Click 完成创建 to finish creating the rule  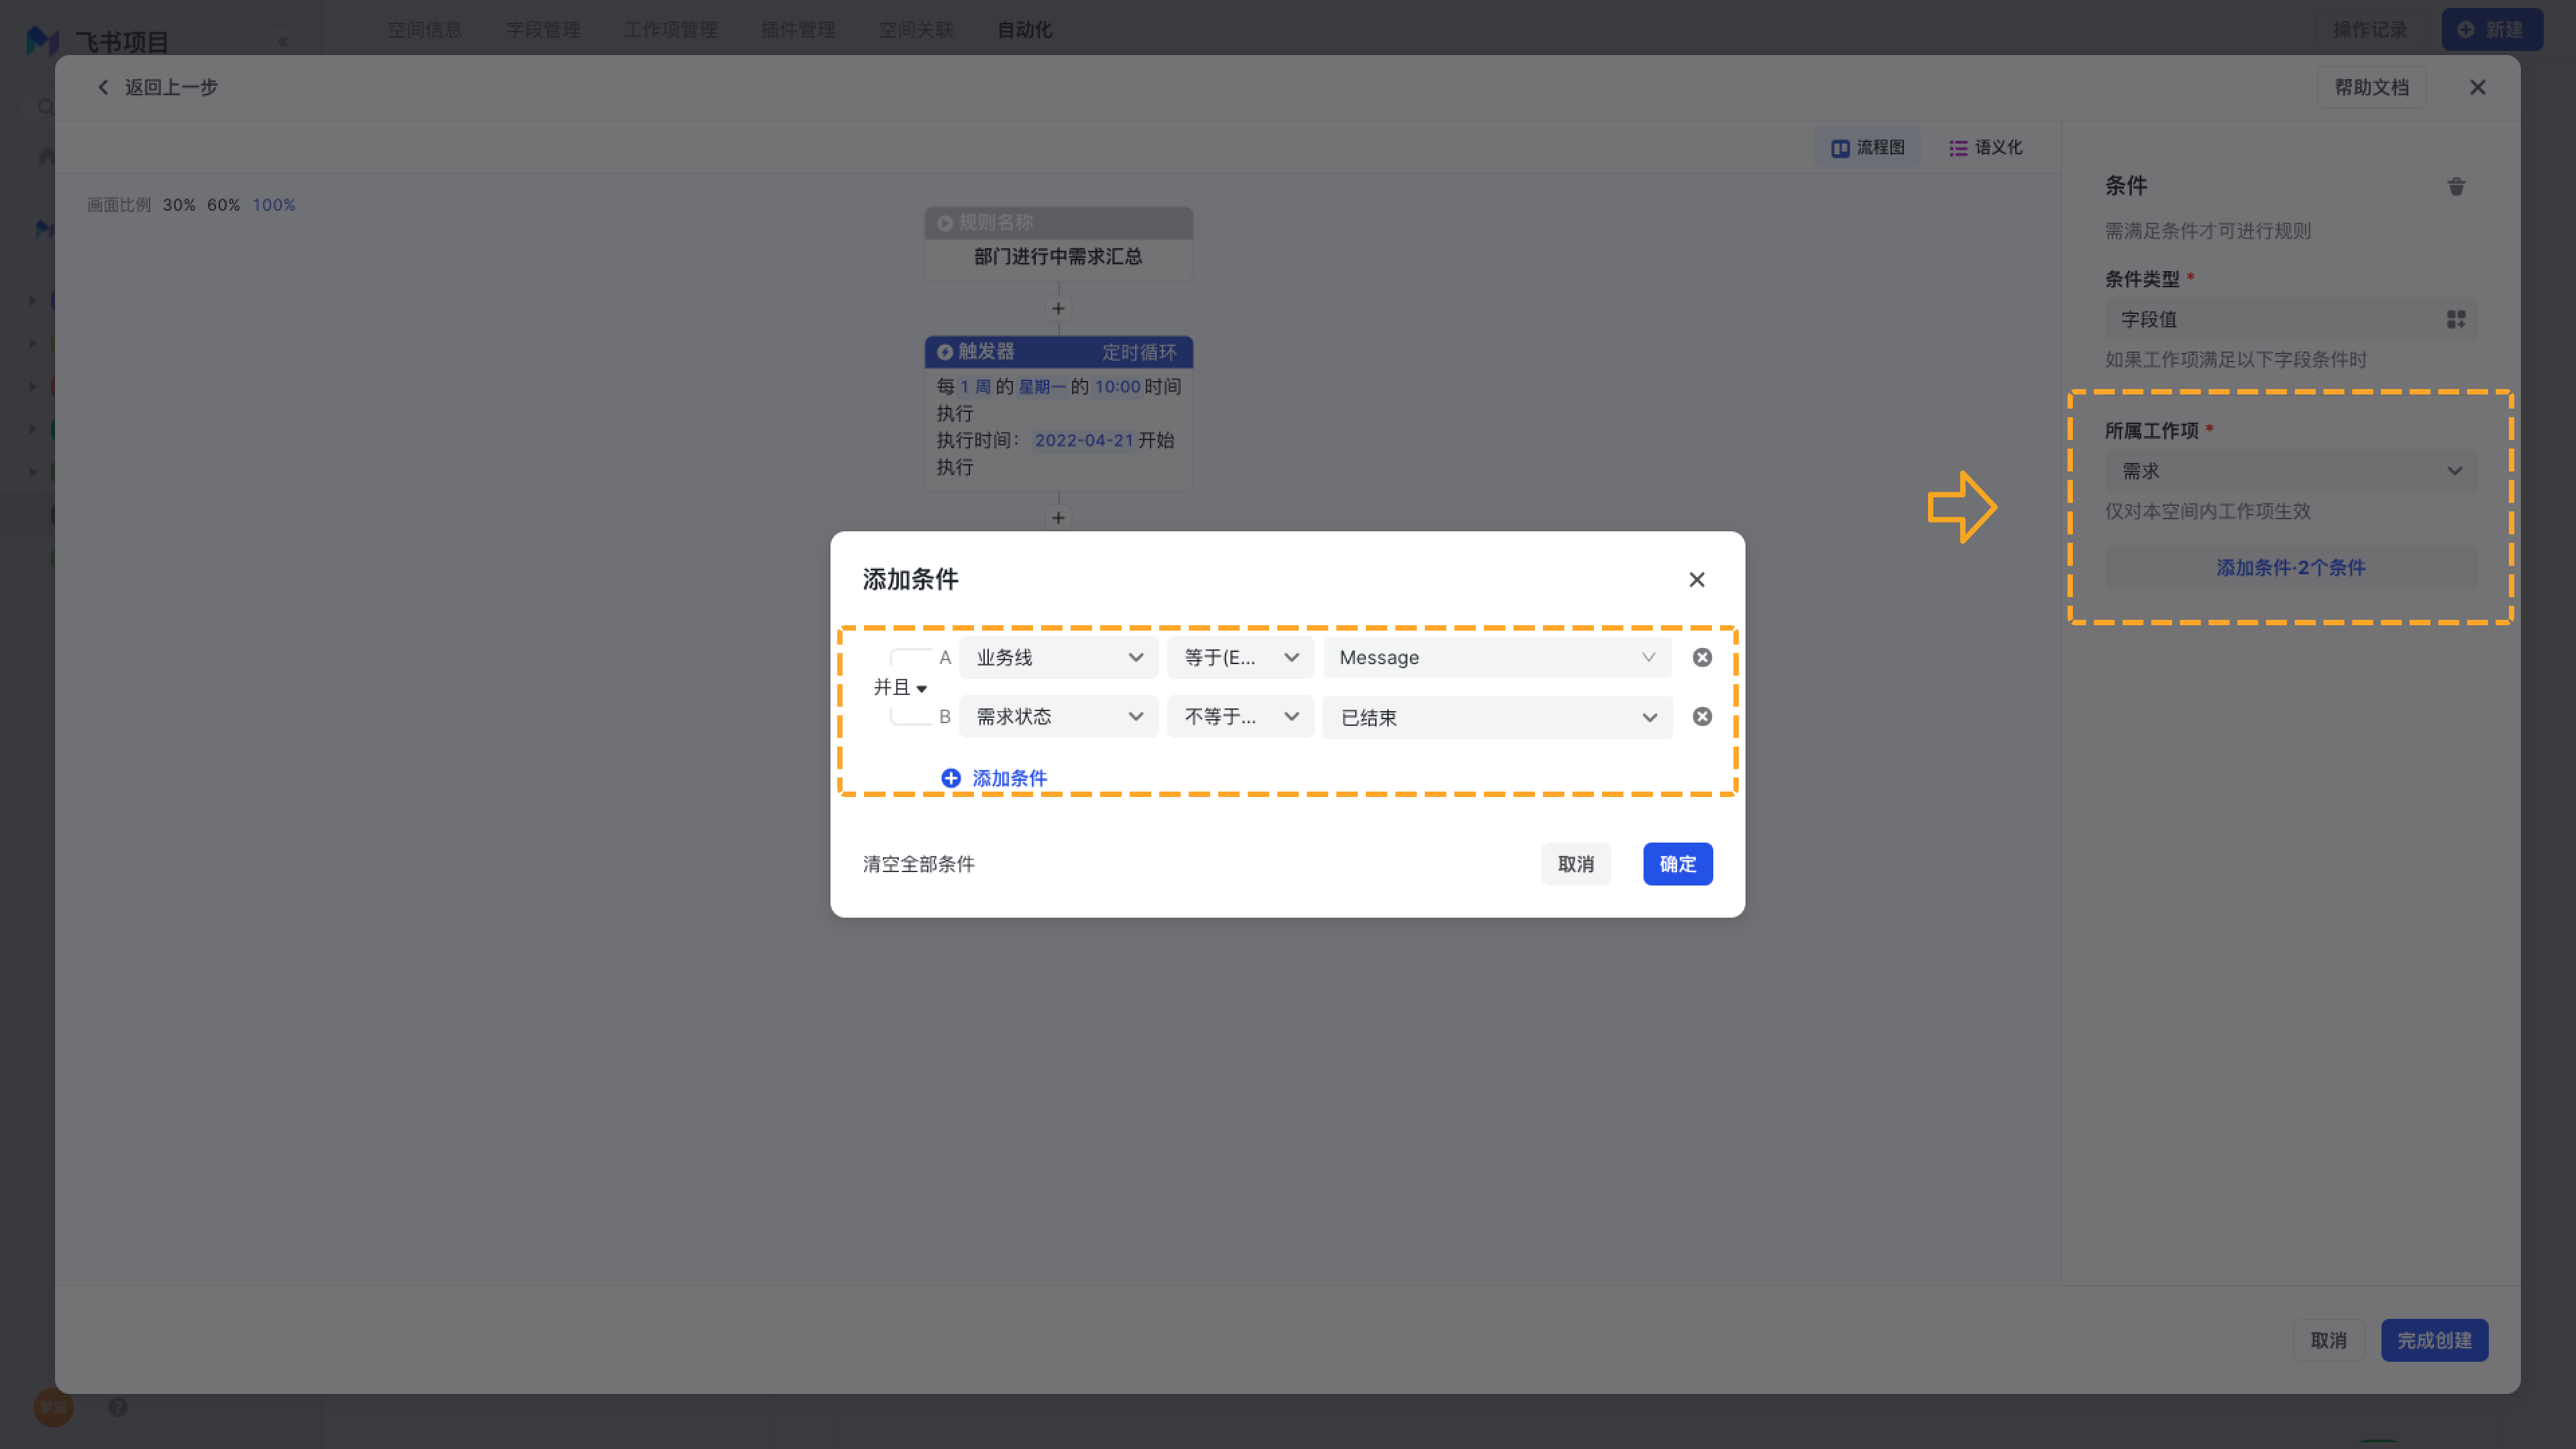tap(2434, 1340)
